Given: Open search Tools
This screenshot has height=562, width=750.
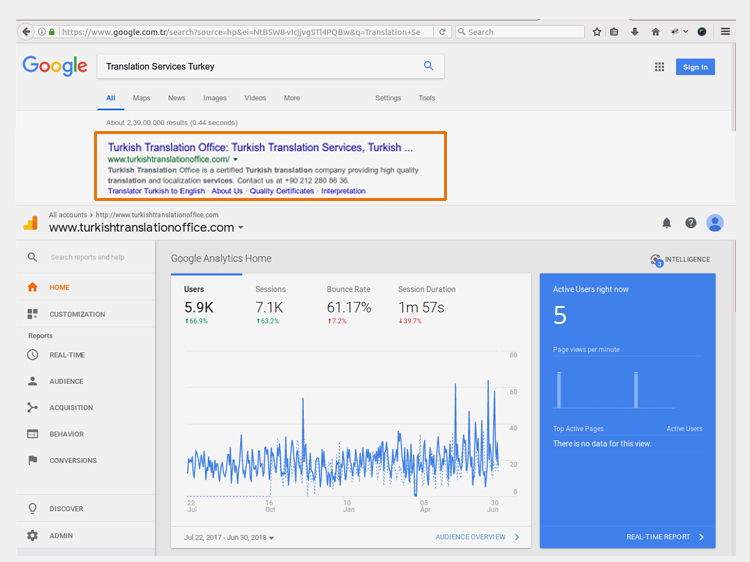Looking at the screenshot, I should click(427, 98).
